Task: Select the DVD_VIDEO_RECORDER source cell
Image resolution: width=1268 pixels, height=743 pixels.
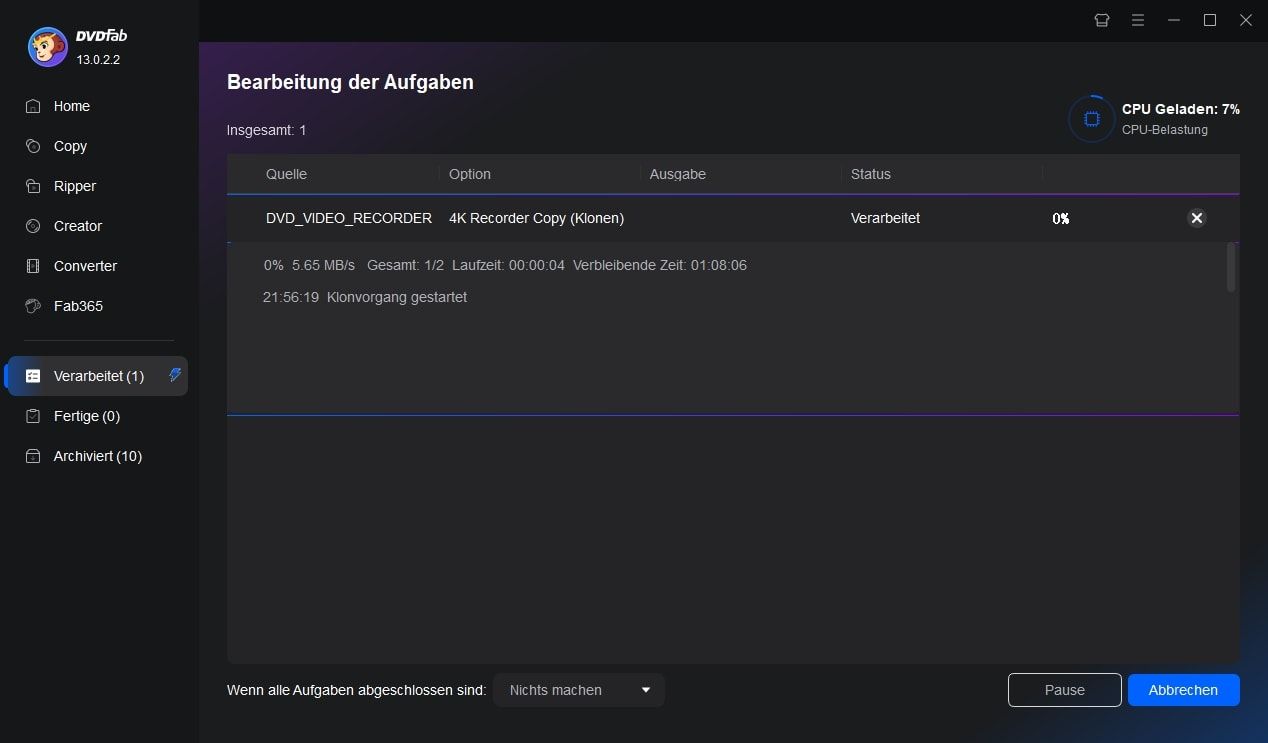Action: pyautogui.click(x=349, y=218)
